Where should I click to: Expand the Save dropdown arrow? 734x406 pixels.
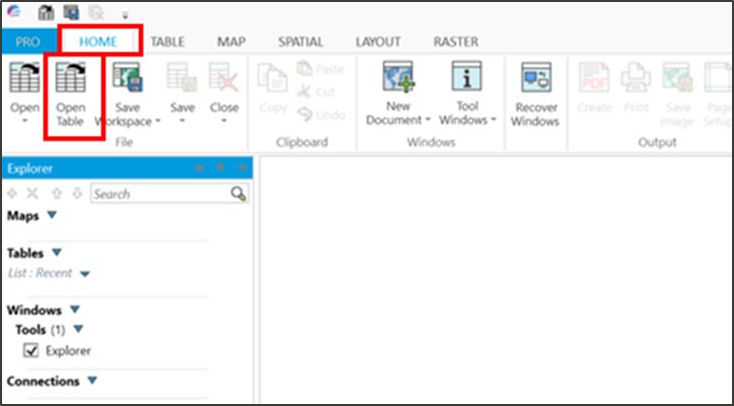pos(182,121)
